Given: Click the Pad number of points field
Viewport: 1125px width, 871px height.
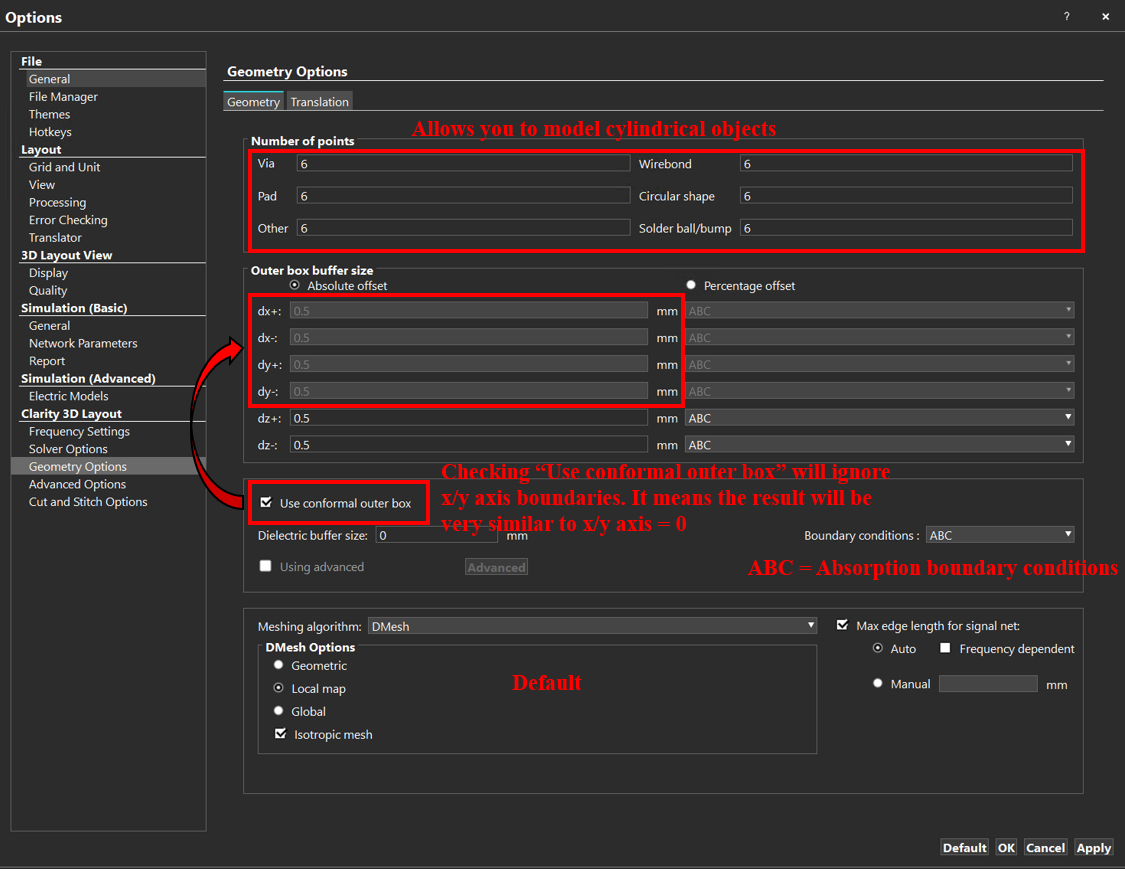Looking at the screenshot, I should [463, 196].
